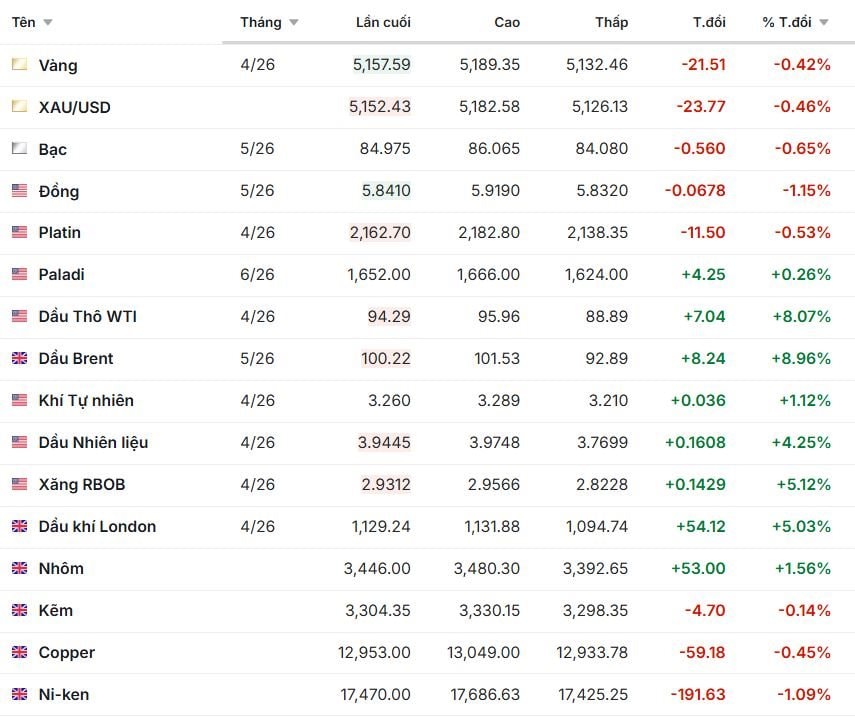Click the UK flag next to Nhôm

[19, 568]
